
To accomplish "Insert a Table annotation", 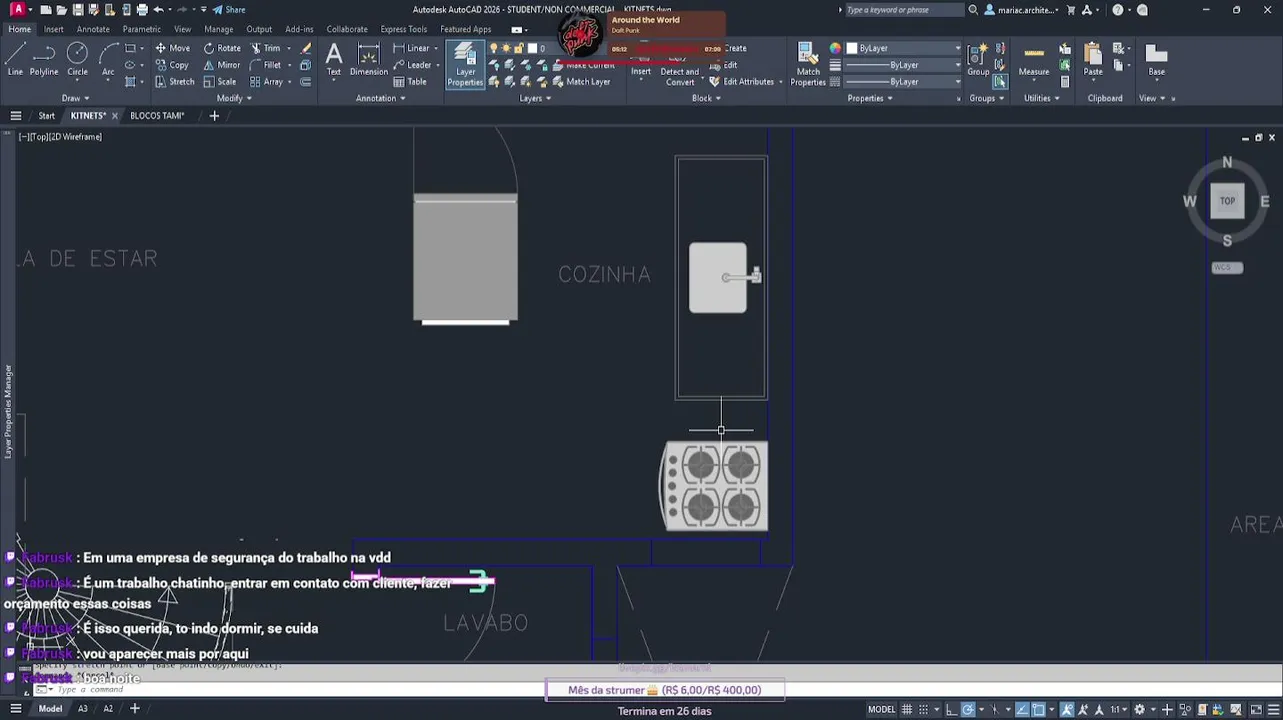I will pos(410,82).
